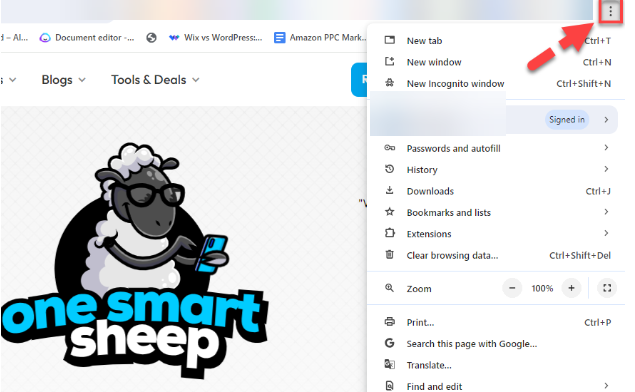The width and height of the screenshot is (635, 392).
Task: Open the Amazon PPC Mark bookmark
Action: 320,38
